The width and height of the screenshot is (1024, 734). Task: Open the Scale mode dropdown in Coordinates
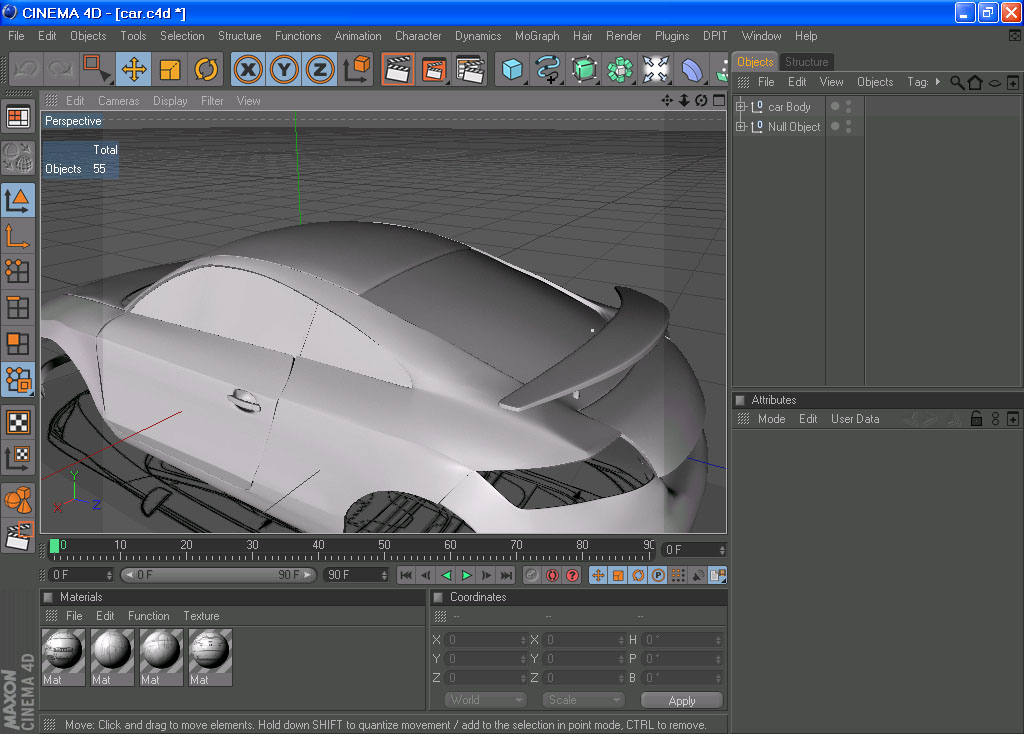(583, 700)
